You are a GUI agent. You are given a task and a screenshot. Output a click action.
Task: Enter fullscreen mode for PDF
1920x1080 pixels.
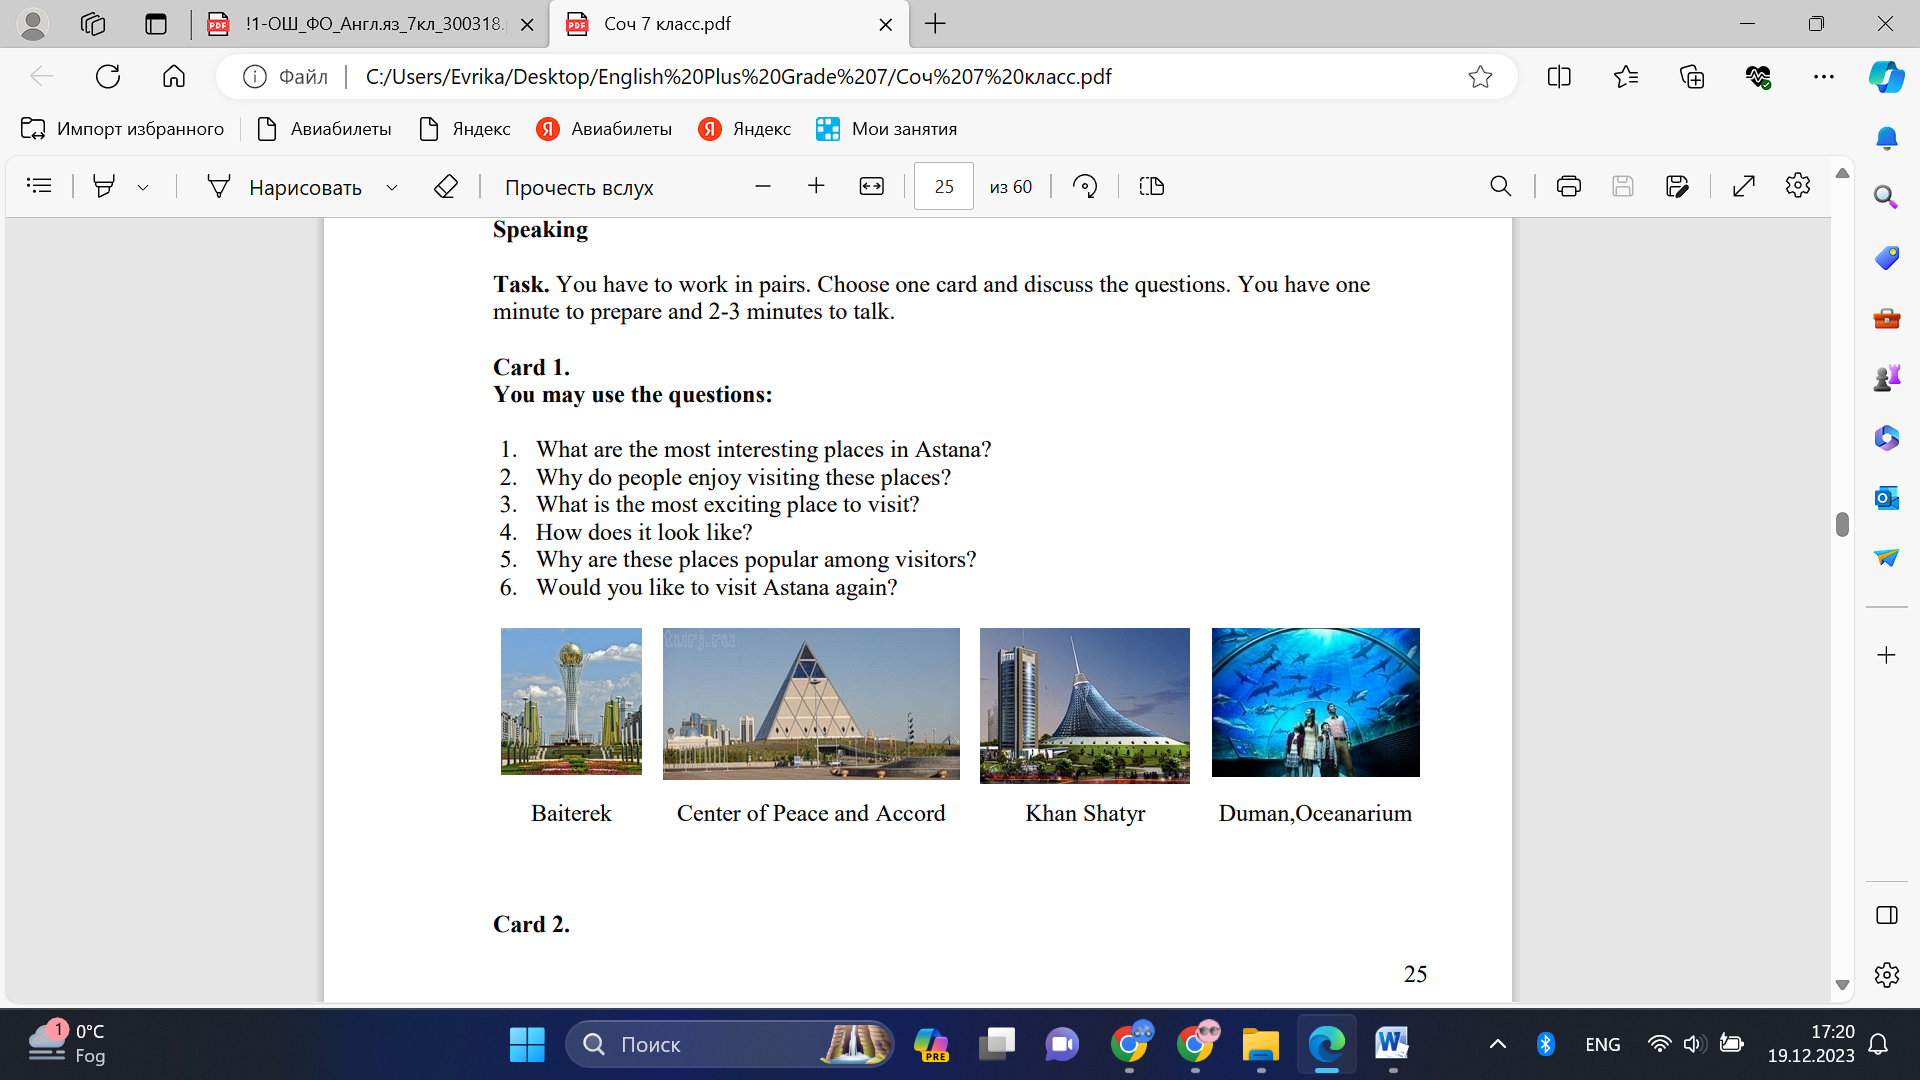click(x=1744, y=186)
